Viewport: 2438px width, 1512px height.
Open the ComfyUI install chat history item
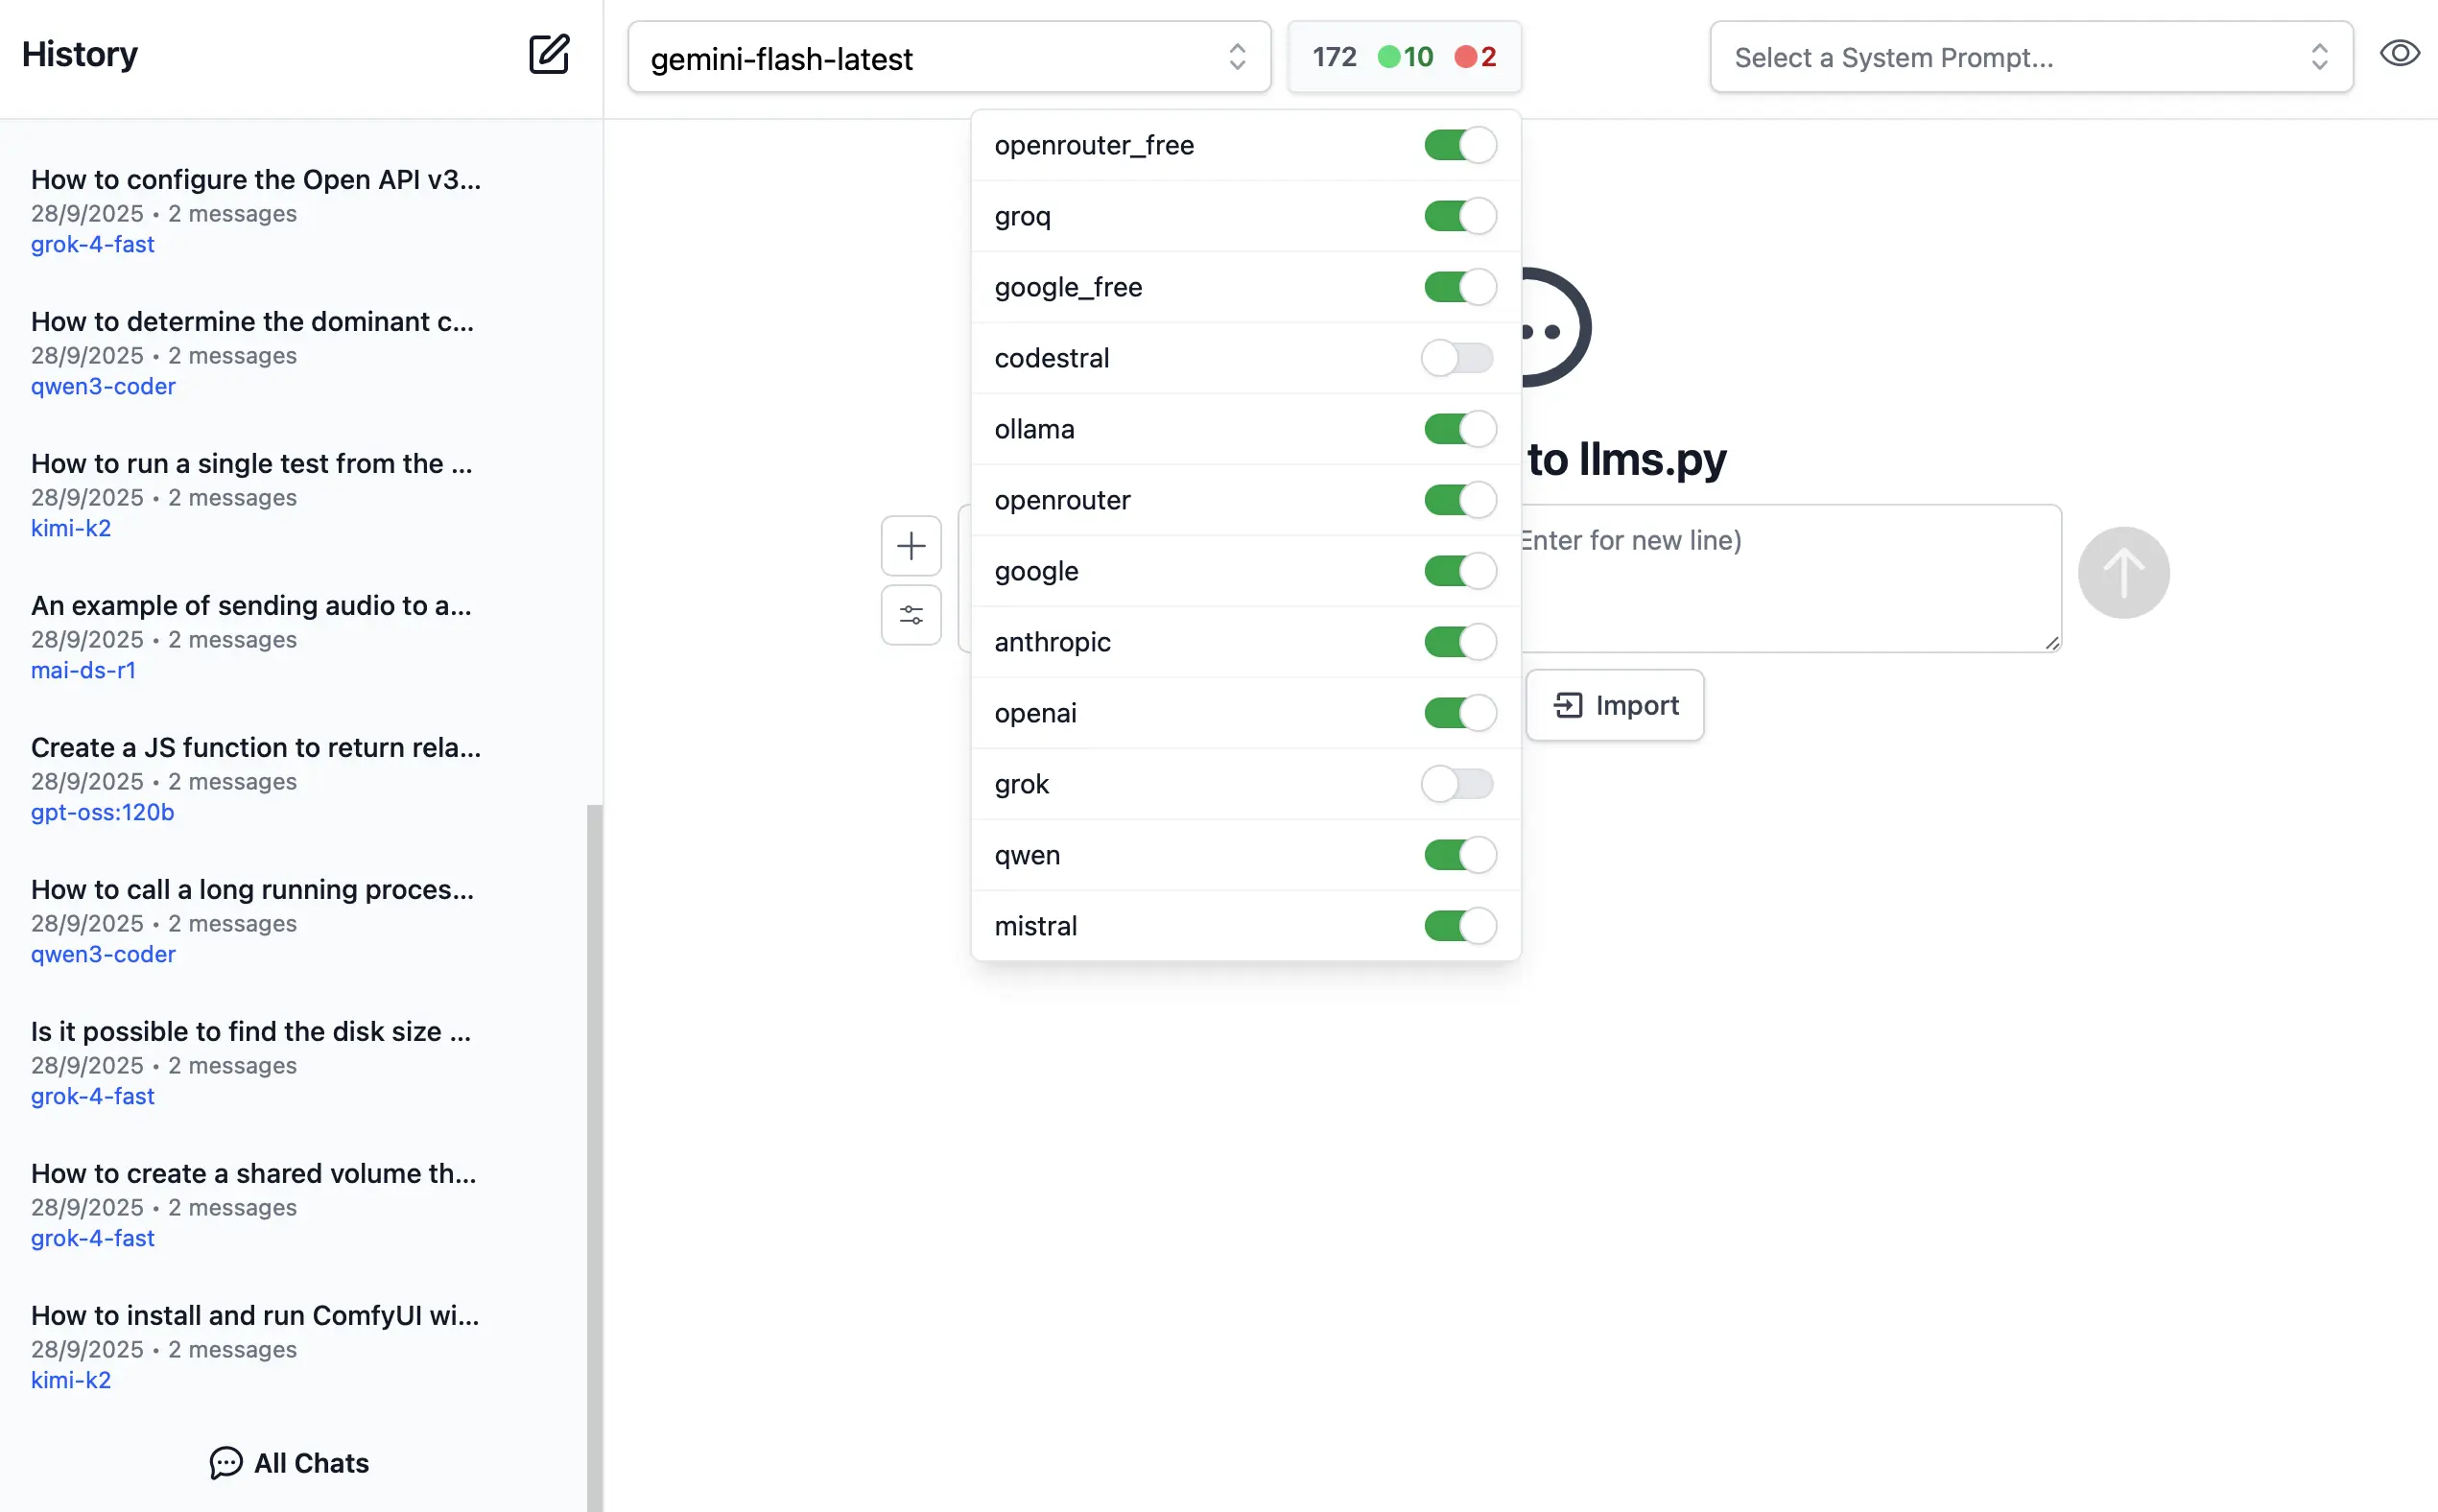(255, 1315)
